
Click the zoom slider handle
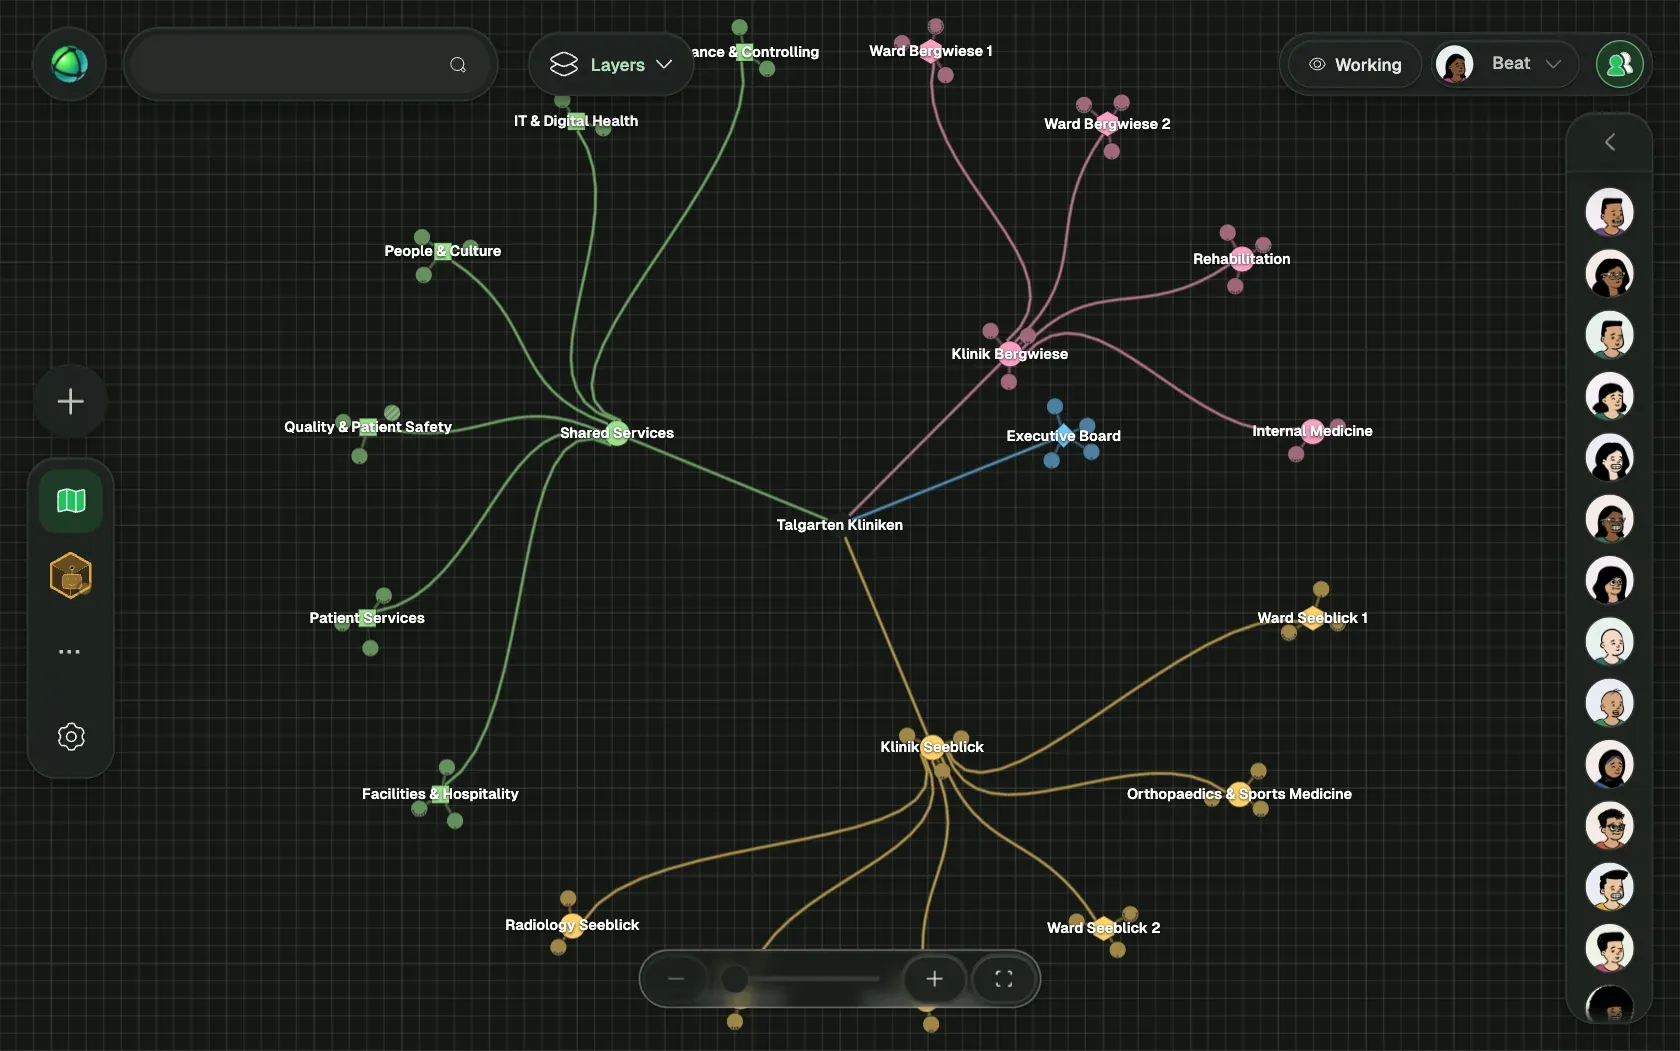pos(734,979)
